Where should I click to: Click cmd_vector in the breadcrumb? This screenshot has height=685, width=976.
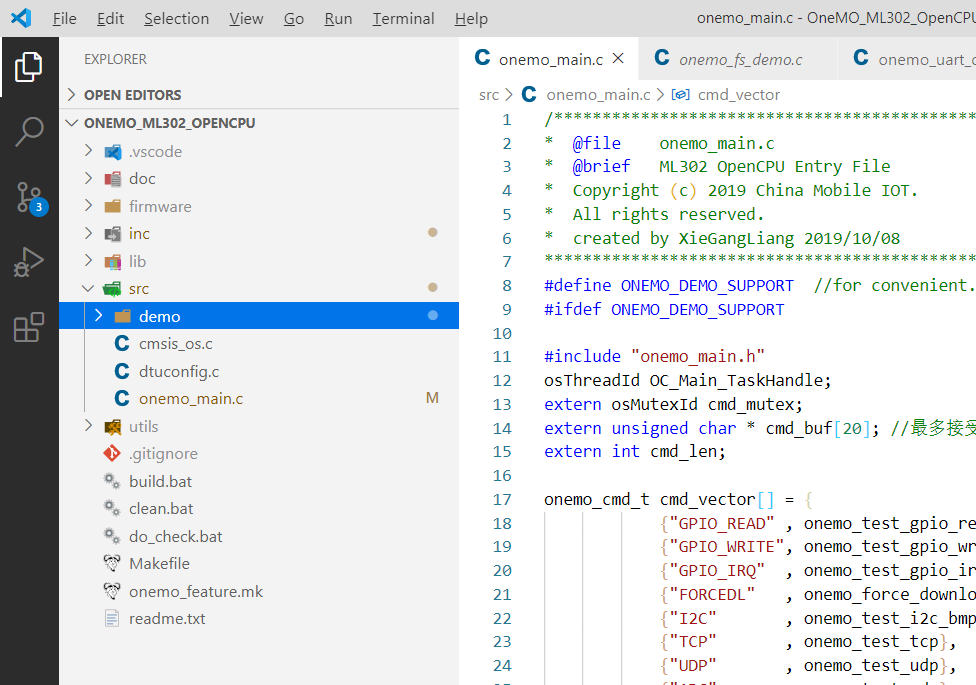pos(738,95)
